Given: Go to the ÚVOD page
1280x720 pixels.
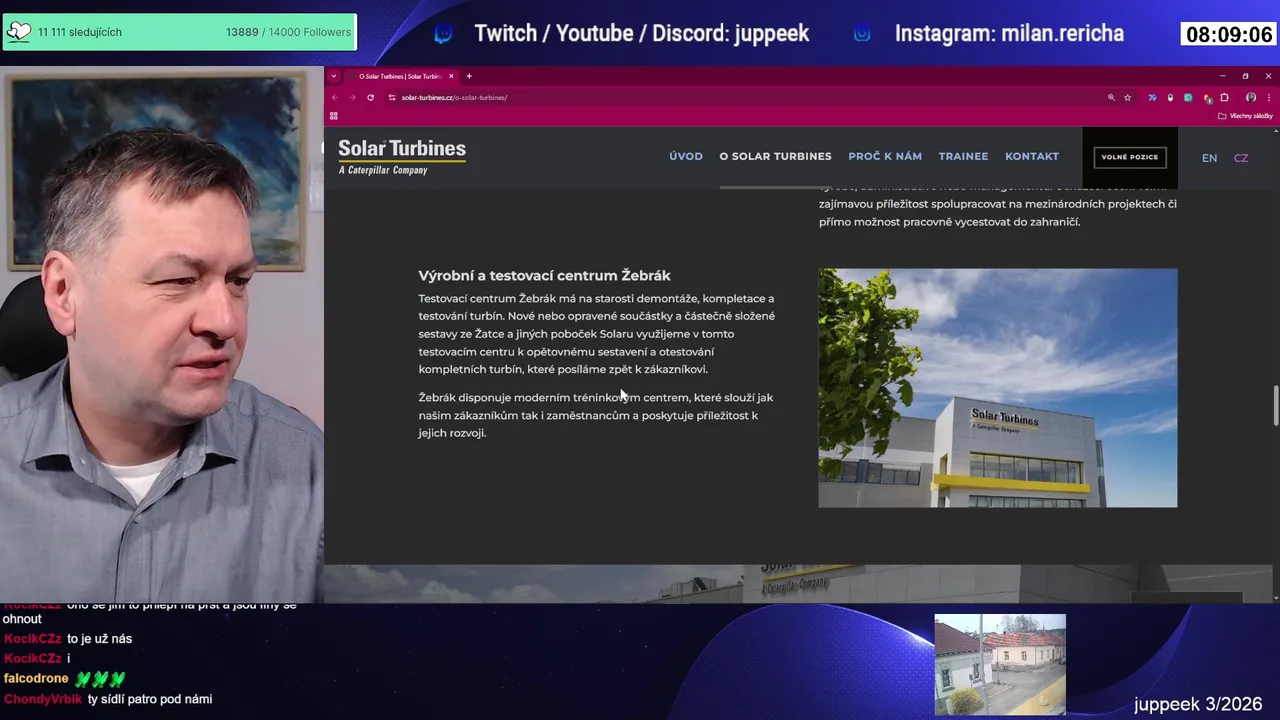Looking at the screenshot, I should click(686, 157).
